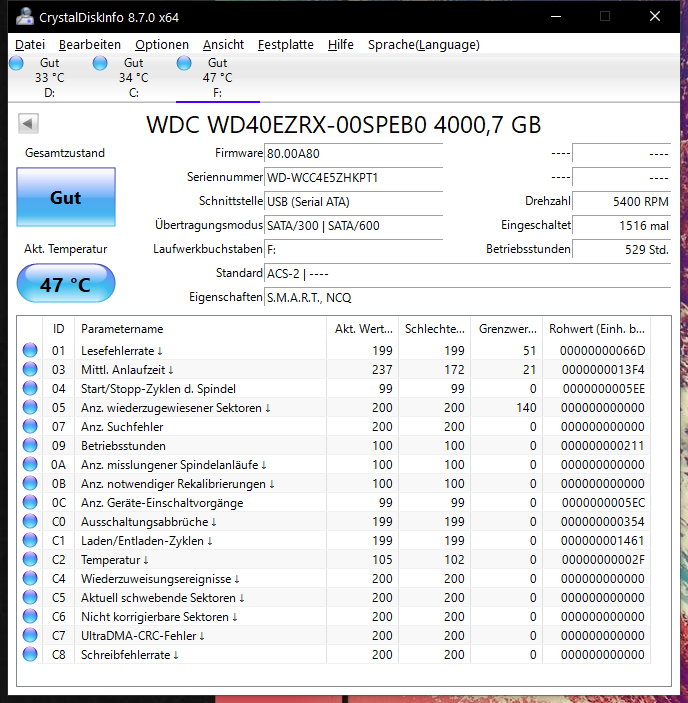The image size is (688, 703).
Task: Click status icon of Betriebsstunden 09 row
Action: (30, 445)
